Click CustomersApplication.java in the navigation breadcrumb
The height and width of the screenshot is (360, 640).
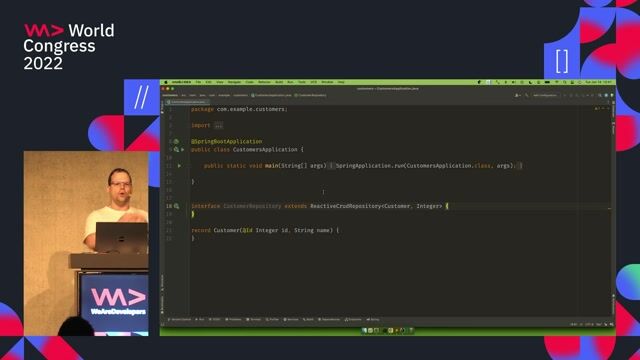click(272, 95)
